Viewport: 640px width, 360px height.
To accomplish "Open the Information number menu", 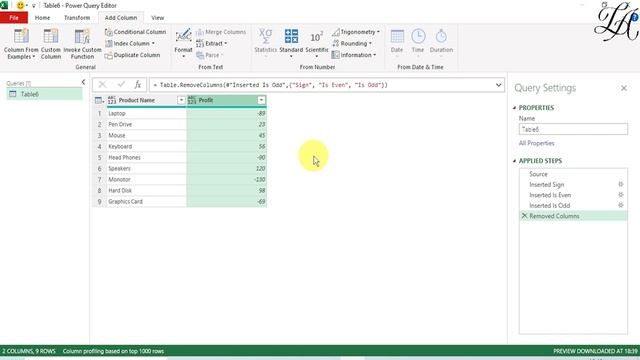I will tap(354, 55).
